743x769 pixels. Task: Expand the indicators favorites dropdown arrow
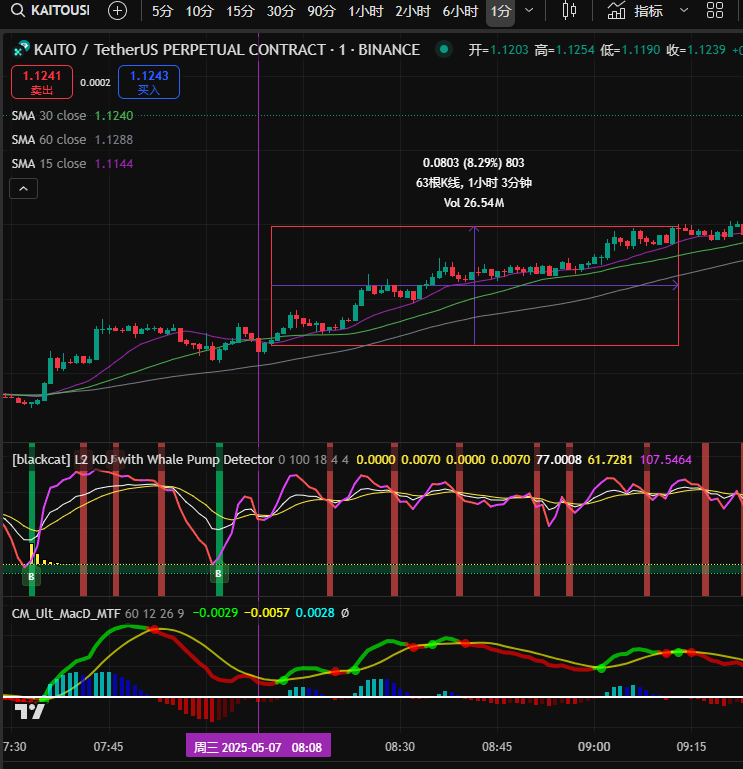pyautogui.click(x=684, y=10)
